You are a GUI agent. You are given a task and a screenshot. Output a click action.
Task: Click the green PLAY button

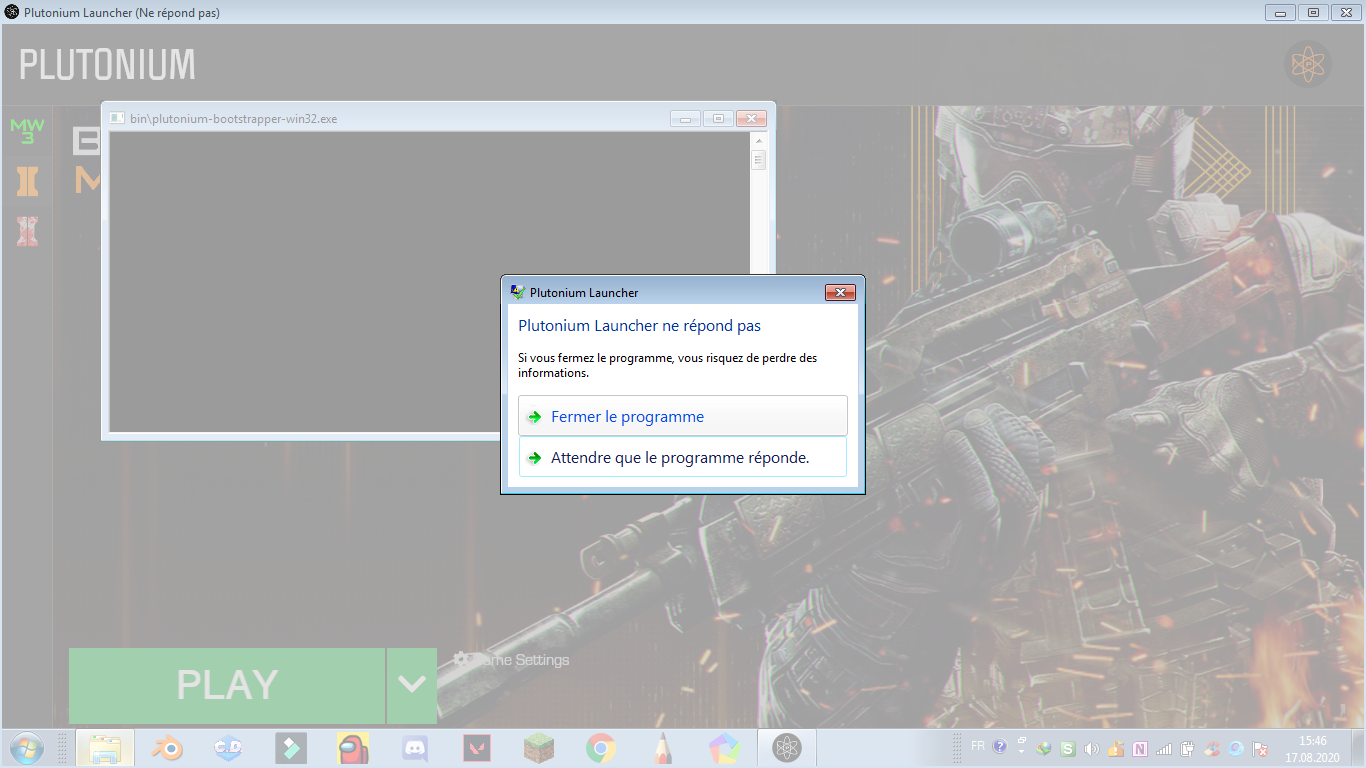[x=227, y=685]
